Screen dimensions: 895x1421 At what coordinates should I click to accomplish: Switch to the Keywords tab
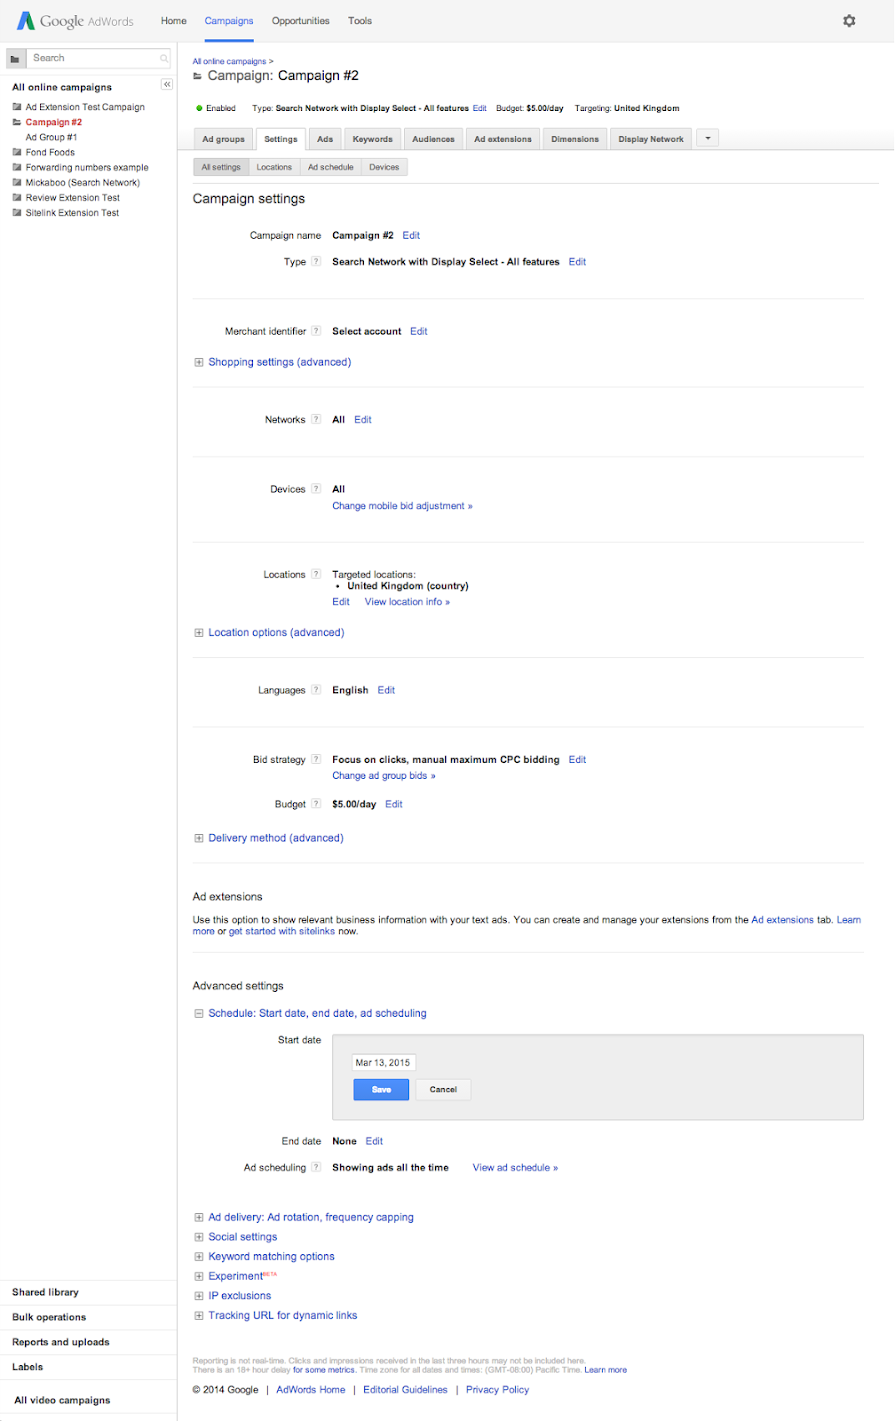pyautogui.click(x=372, y=139)
